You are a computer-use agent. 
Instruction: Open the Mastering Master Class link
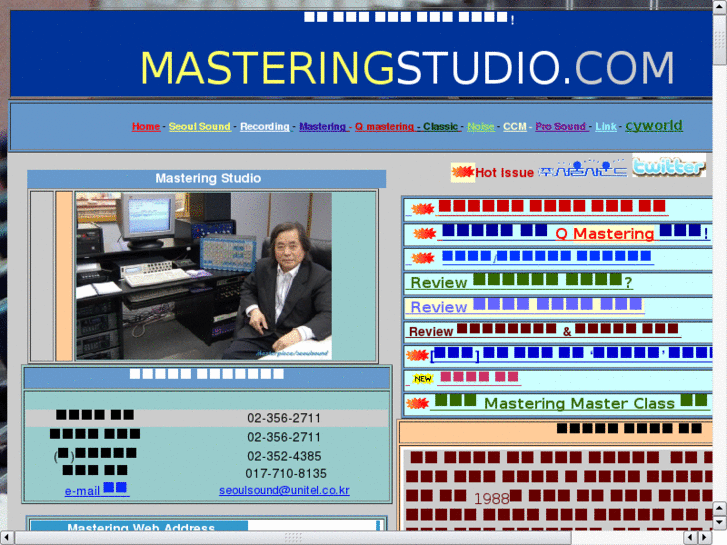click(571, 402)
